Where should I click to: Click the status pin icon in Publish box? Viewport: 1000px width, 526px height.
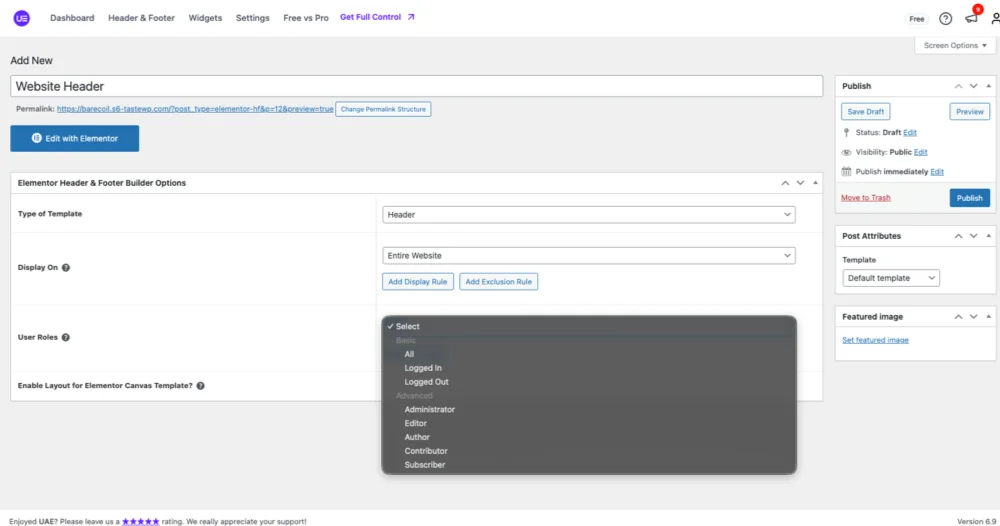click(846, 133)
